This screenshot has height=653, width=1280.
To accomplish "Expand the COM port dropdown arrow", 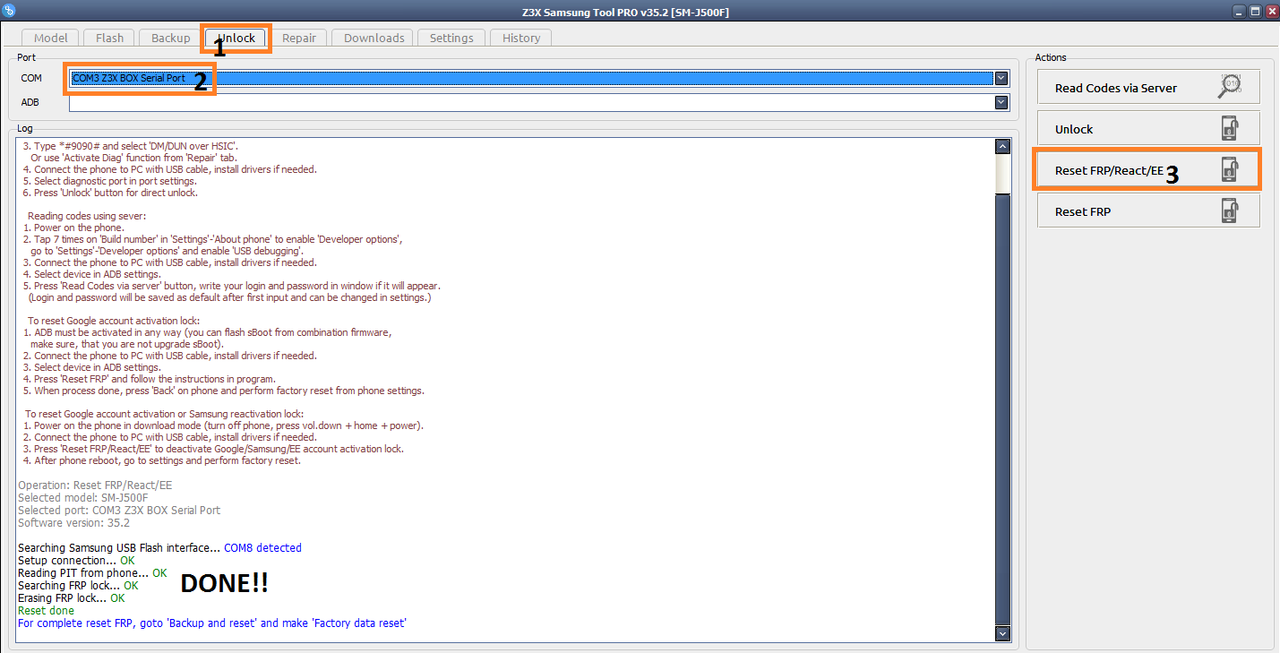I will click(1001, 78).
